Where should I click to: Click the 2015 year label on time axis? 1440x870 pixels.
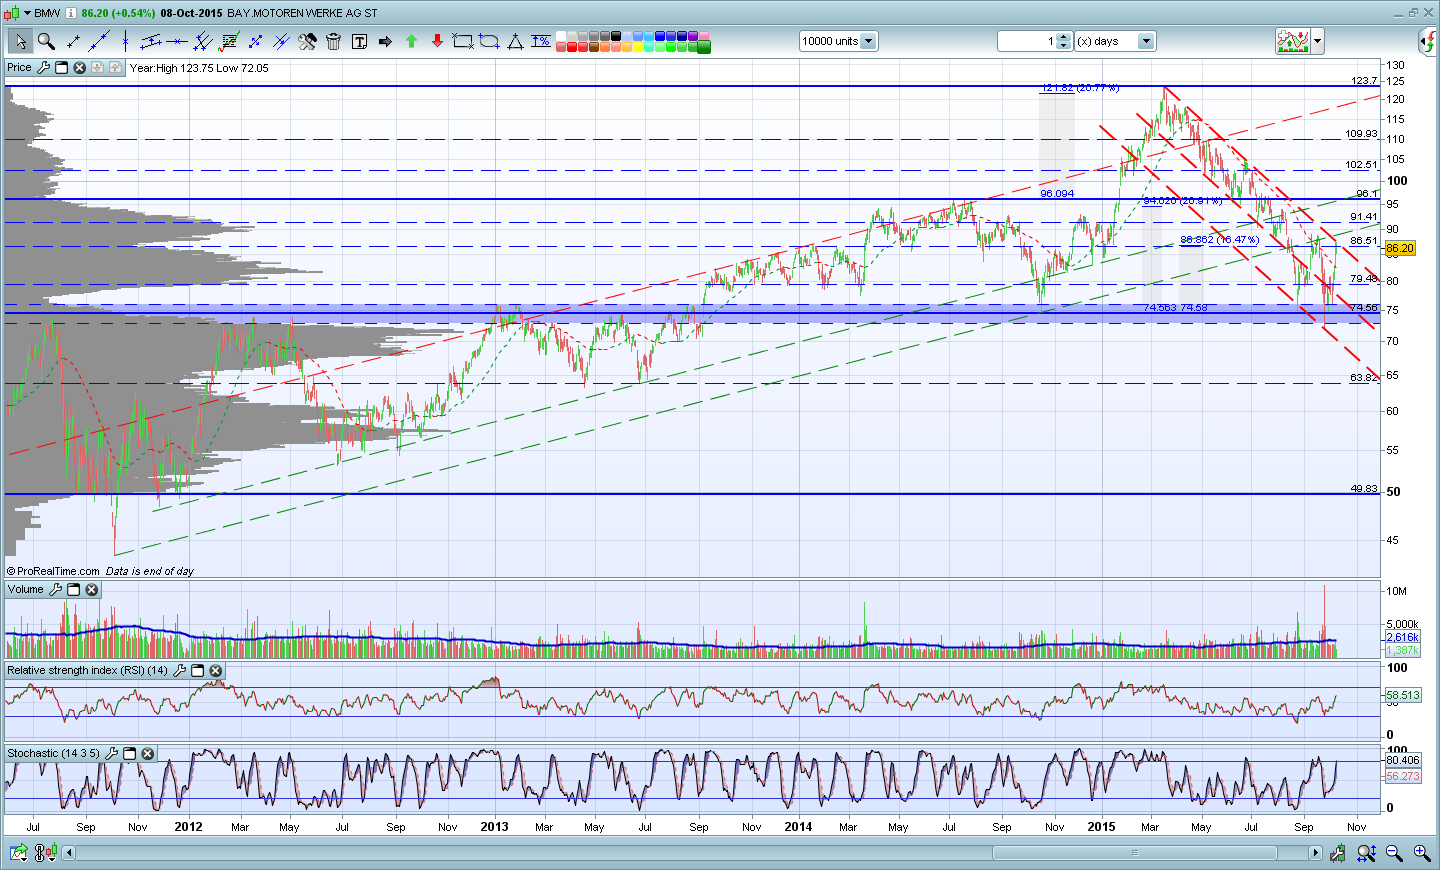1101,827
